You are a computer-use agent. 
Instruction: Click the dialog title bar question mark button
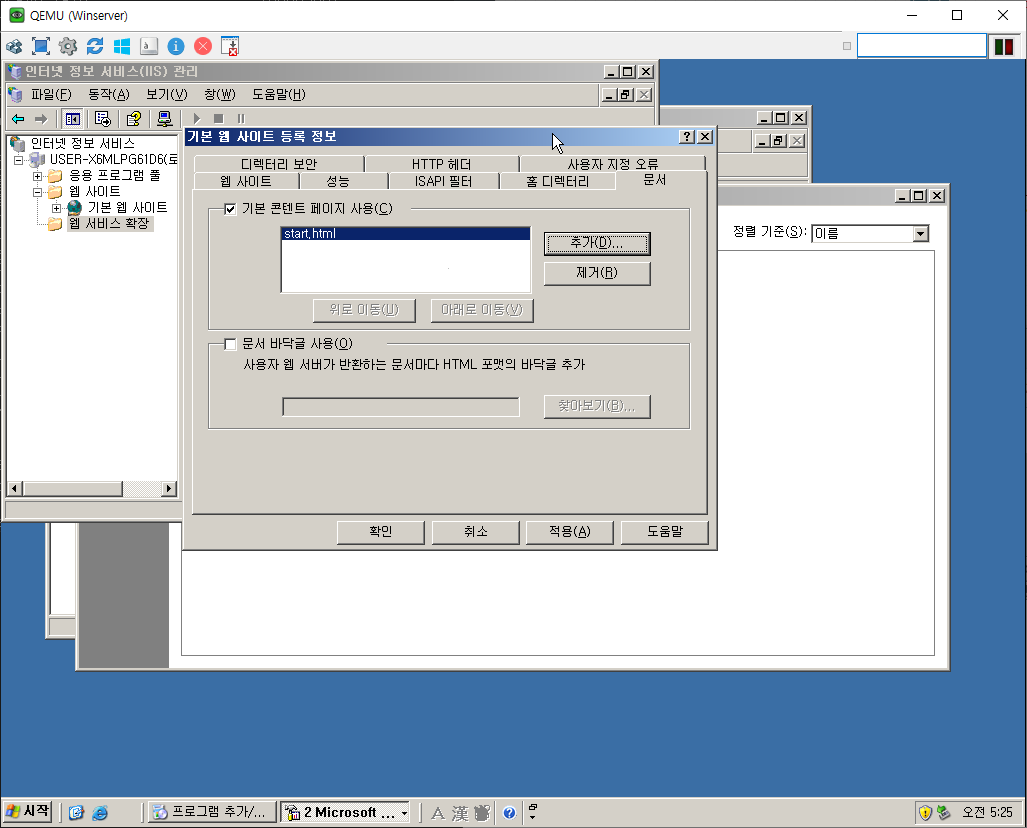point(686,136)
